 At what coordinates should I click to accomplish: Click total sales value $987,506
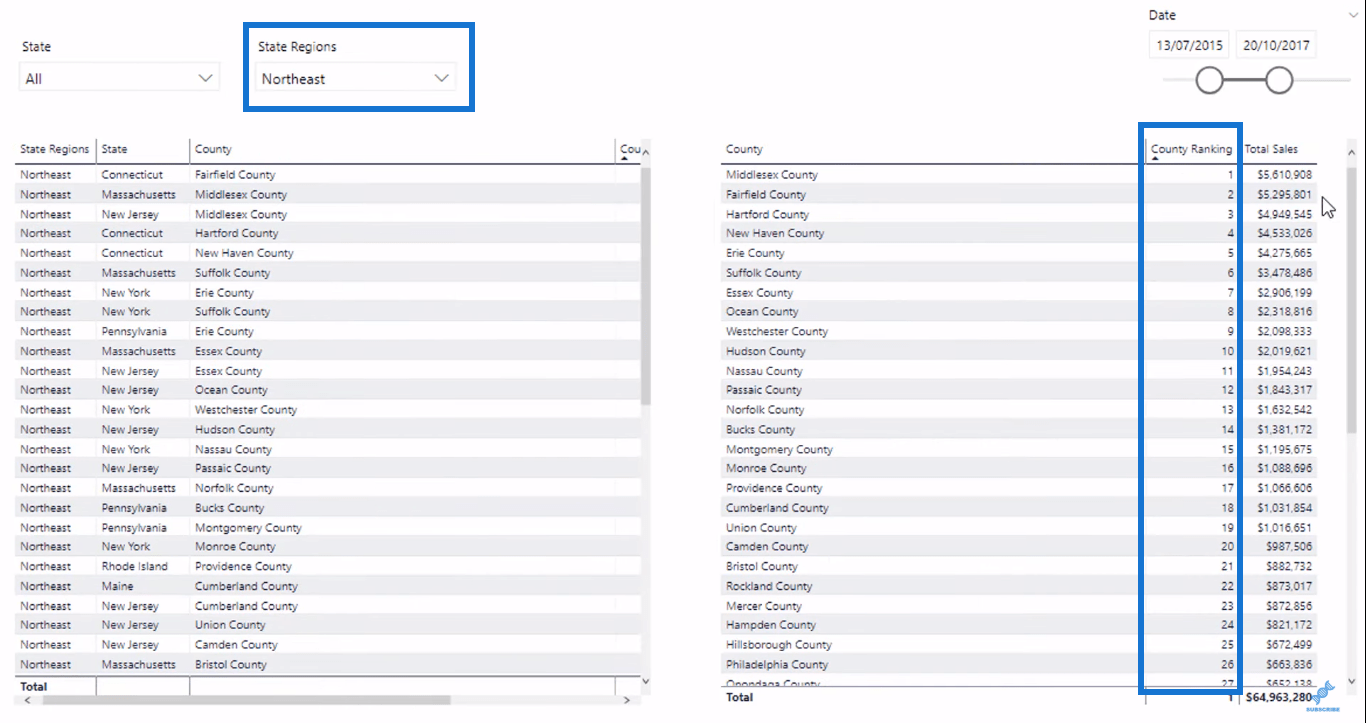point(1289,547)
